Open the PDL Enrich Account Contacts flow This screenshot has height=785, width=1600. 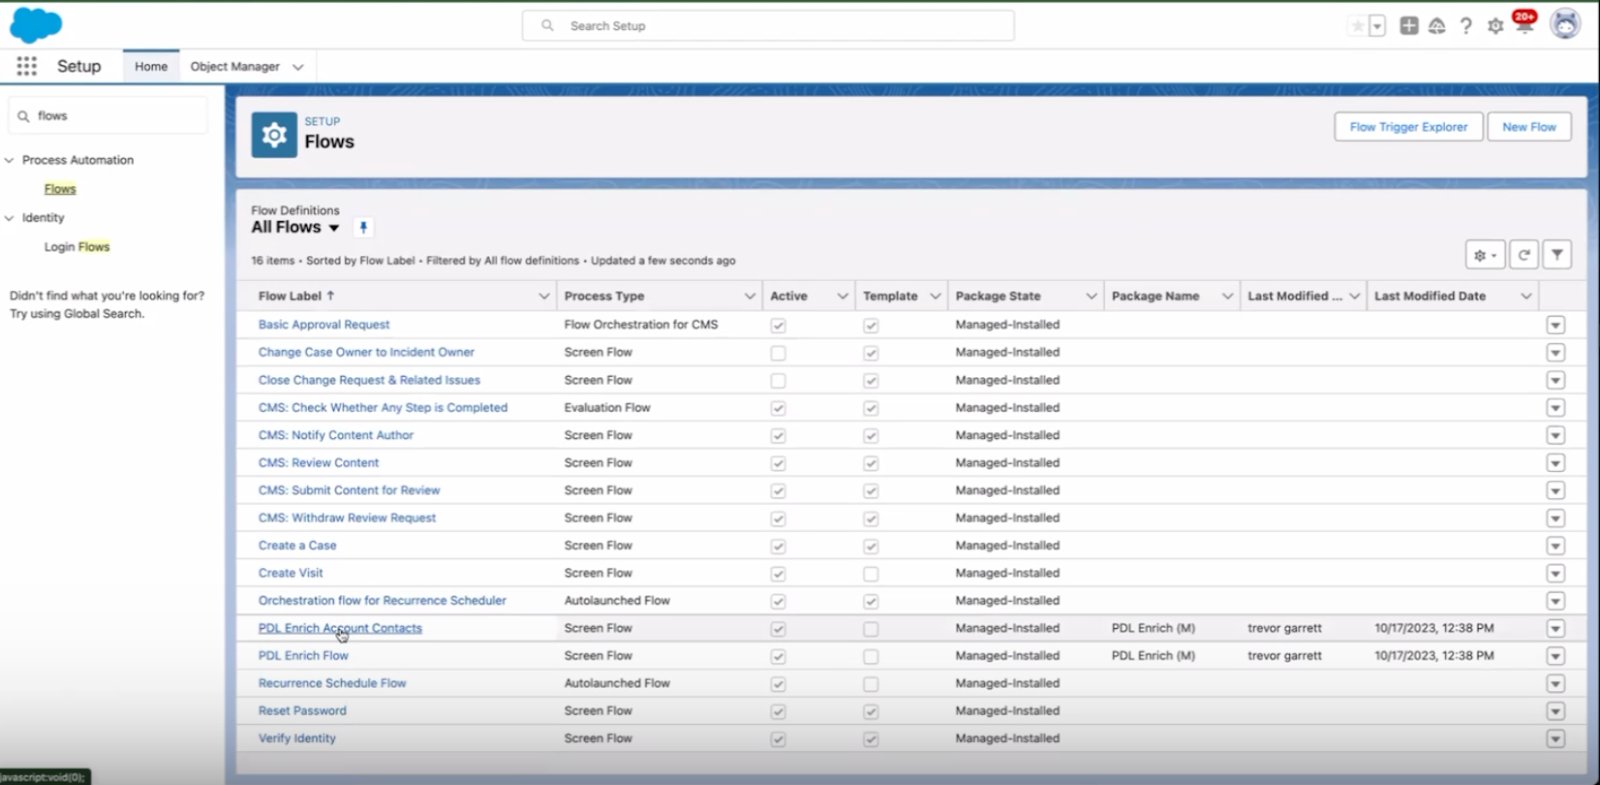[340, 628]
